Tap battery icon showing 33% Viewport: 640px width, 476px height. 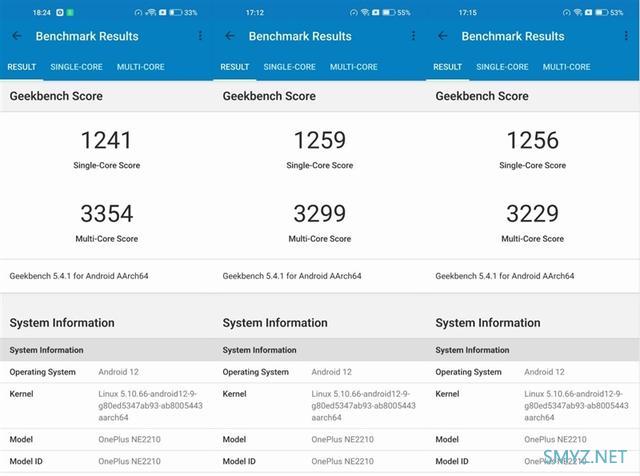click(x=176, y=13)
